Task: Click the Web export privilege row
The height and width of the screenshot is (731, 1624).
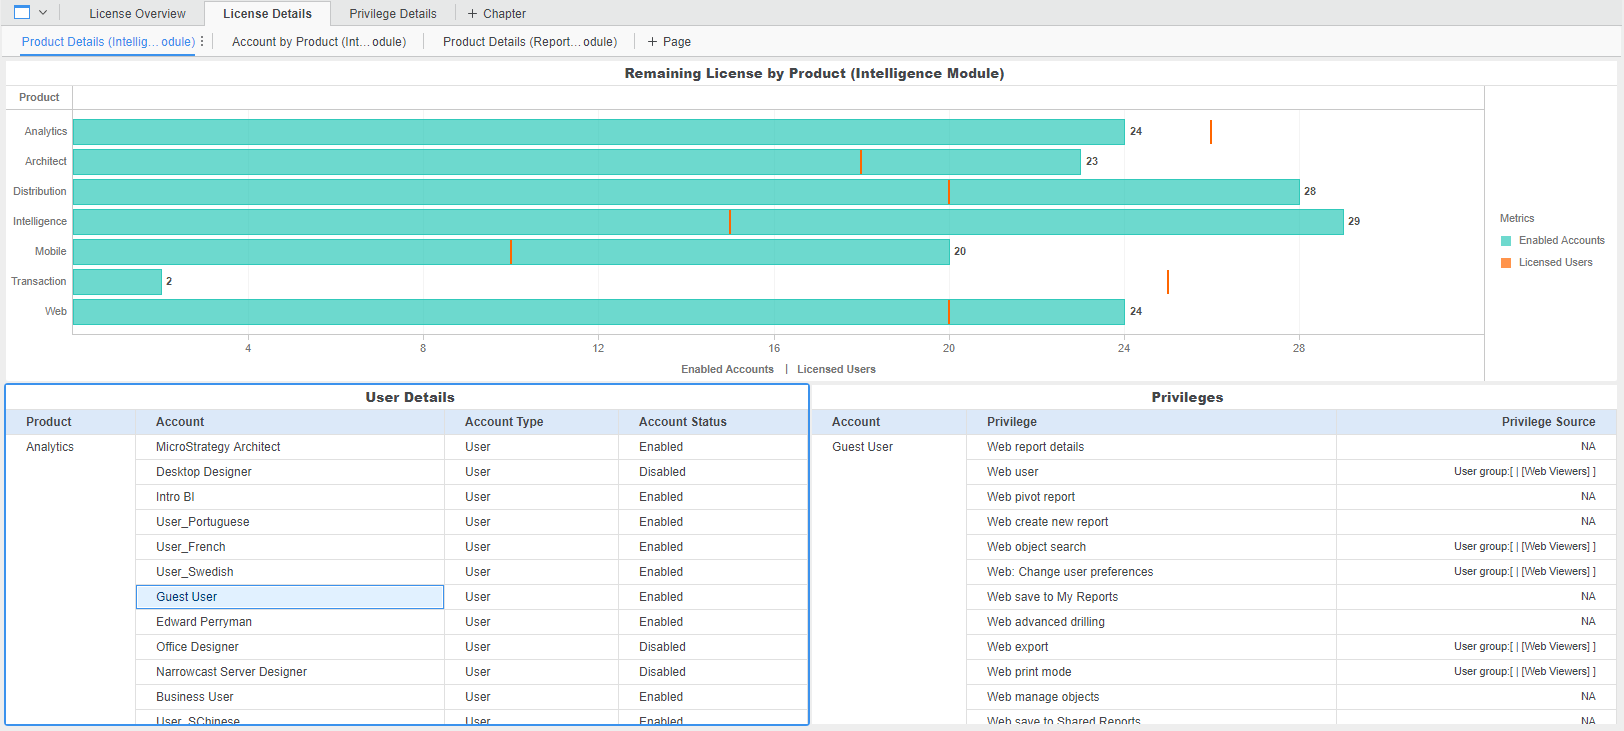Action: point(1017,647)
